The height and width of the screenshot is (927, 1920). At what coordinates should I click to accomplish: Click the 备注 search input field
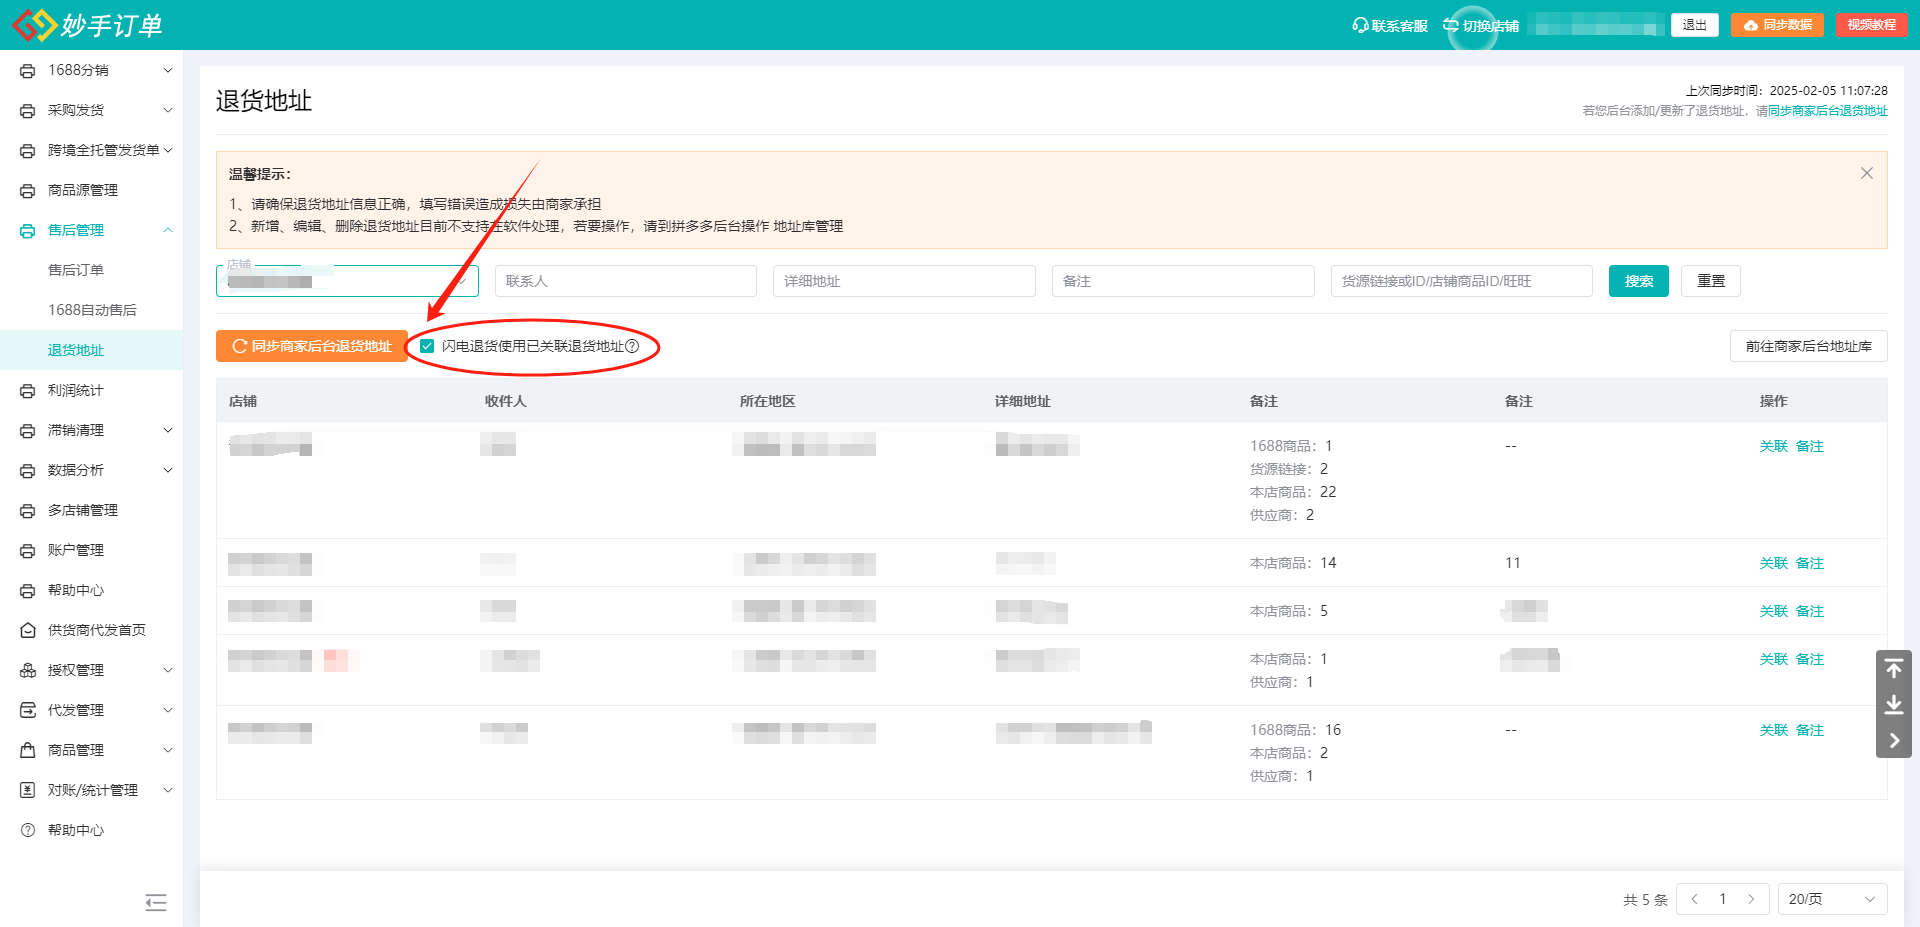(1183, 281)
